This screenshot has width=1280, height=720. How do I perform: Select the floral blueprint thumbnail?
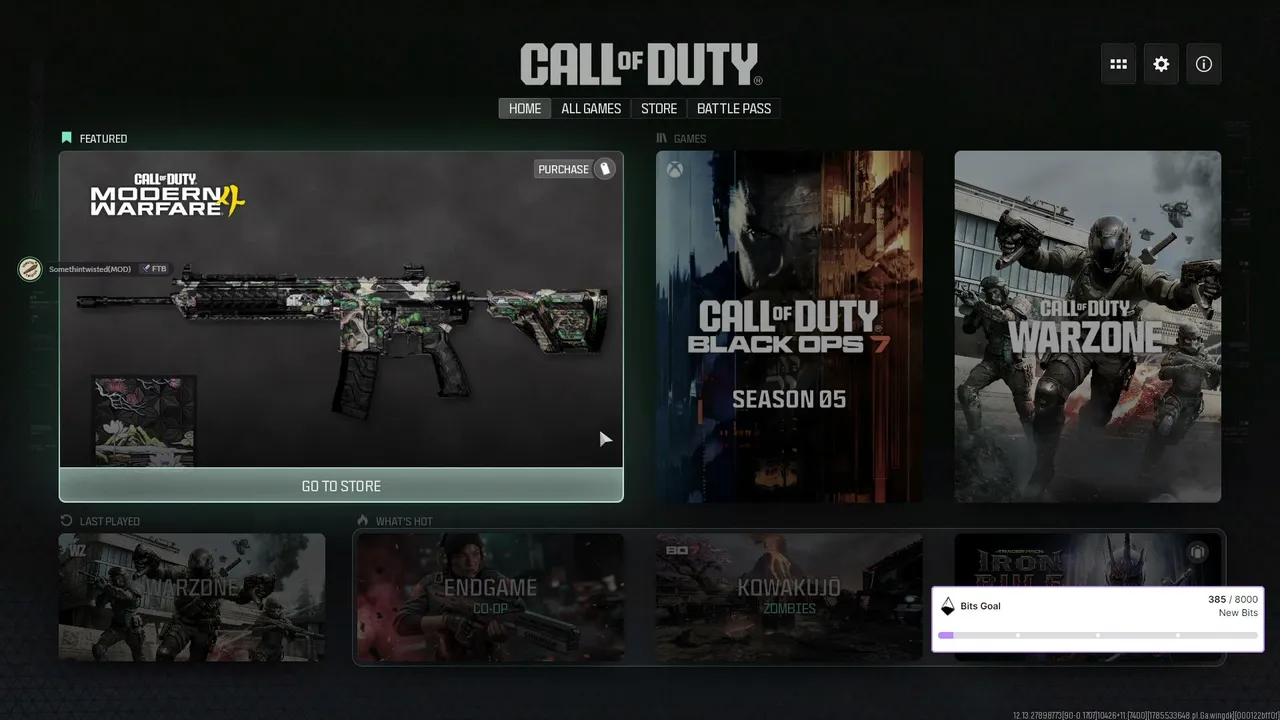pos(144,421)
